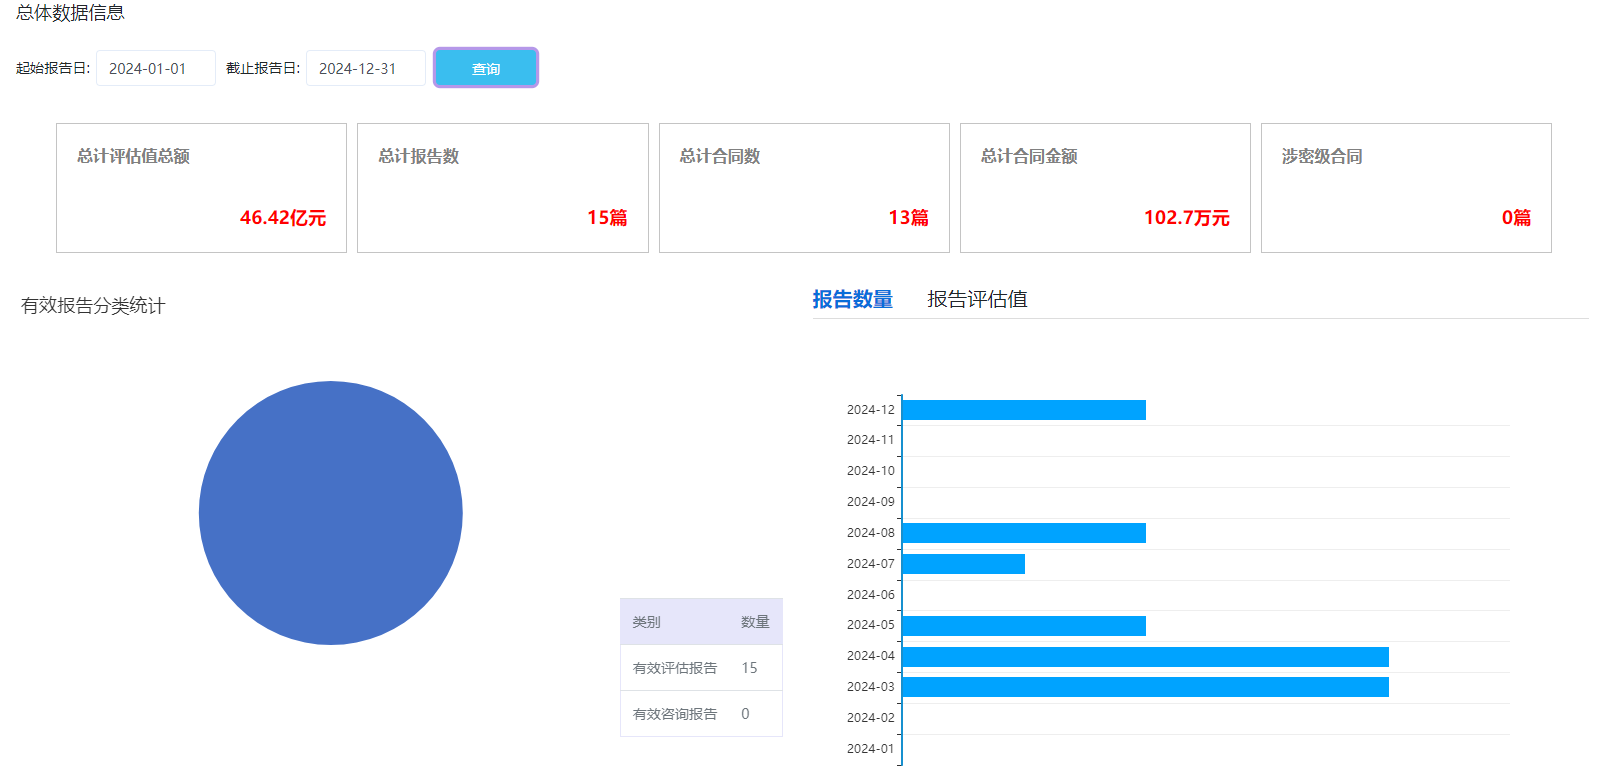
Task: Open the 总计评估值总额 summary card
Action: click(201, 188)
